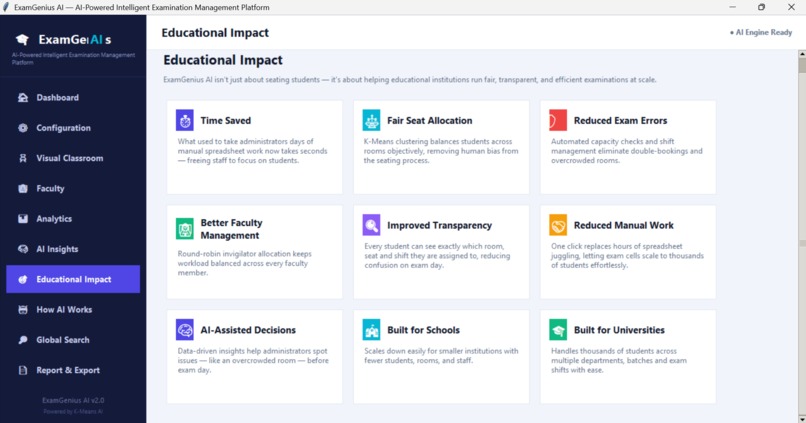Click the Built for Schools heading
This screenshot has width=806, height=423.
click(423, 330)
